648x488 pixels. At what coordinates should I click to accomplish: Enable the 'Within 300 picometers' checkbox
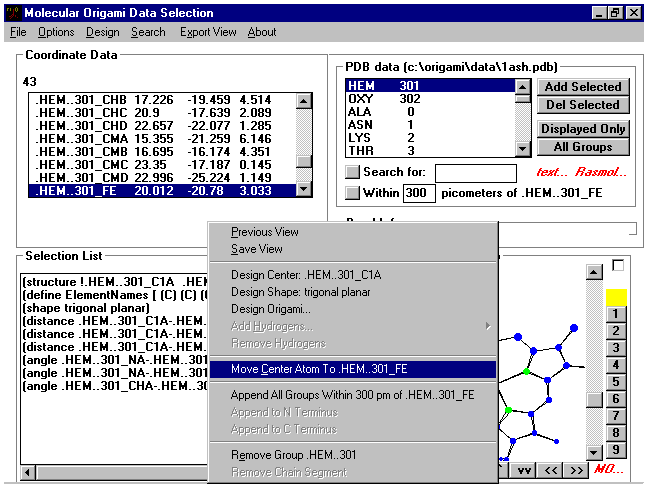[352, 192]
